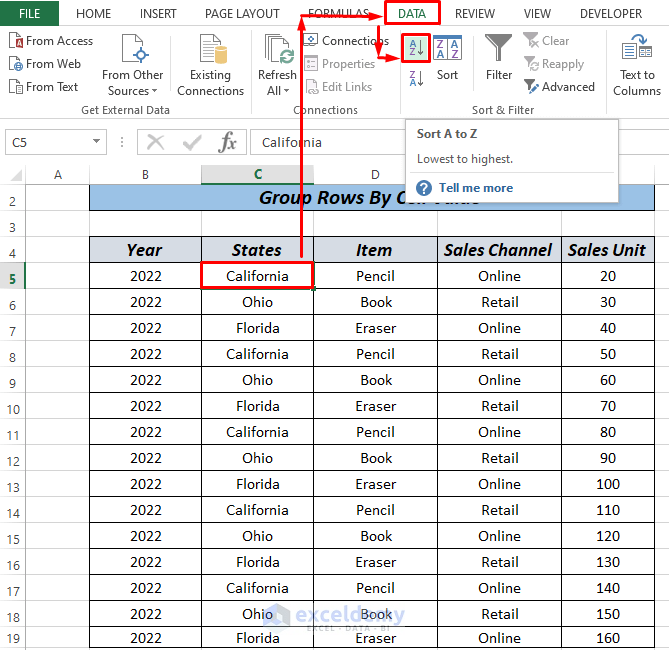669x650 pixels.
Task: Click the Year header cell
Action: pyautogui.click(x=145, y=250)
